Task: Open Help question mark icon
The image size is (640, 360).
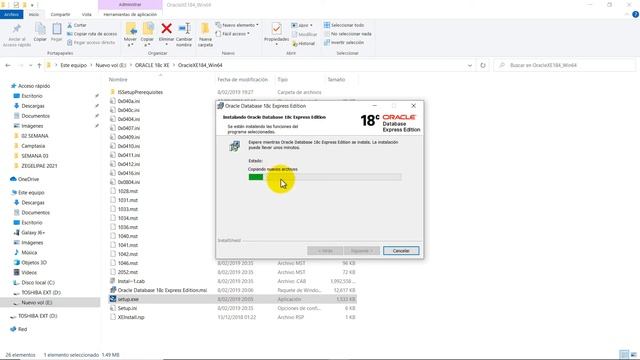Action: click(x=635, y=14)
